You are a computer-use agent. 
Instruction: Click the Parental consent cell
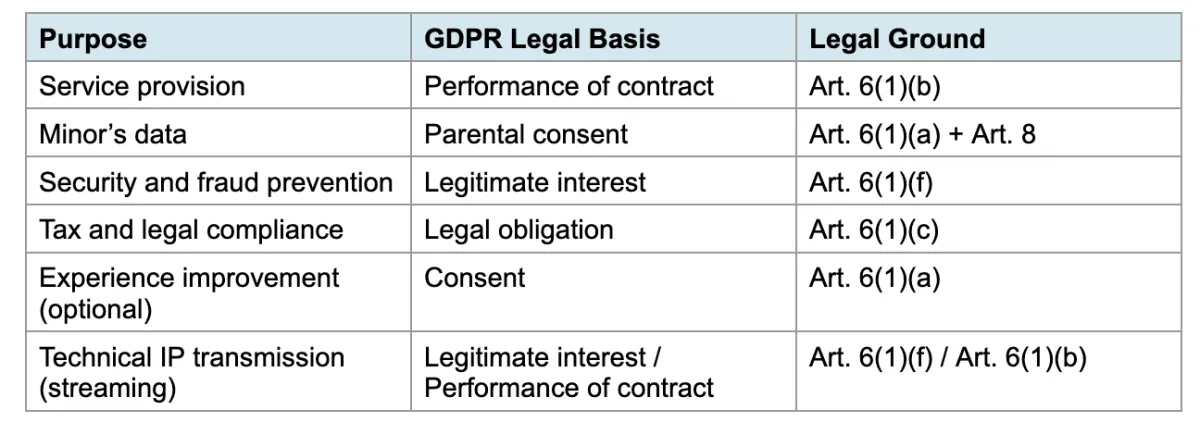[603, 134]
